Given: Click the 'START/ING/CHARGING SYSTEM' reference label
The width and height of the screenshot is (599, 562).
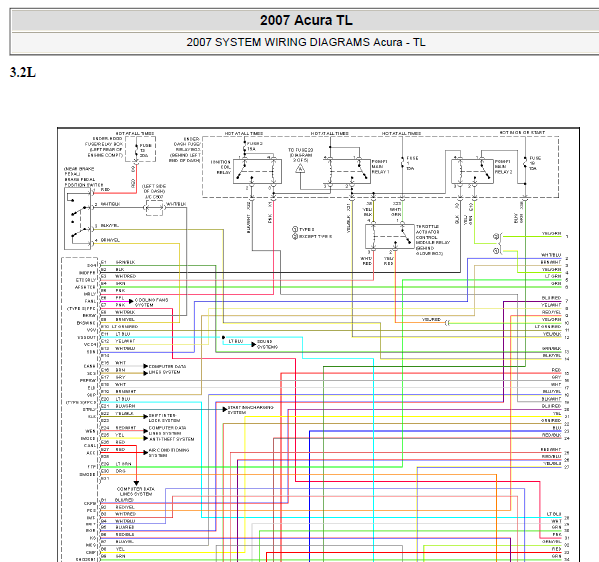Looking at the screenshot, I should click(251, 410).
